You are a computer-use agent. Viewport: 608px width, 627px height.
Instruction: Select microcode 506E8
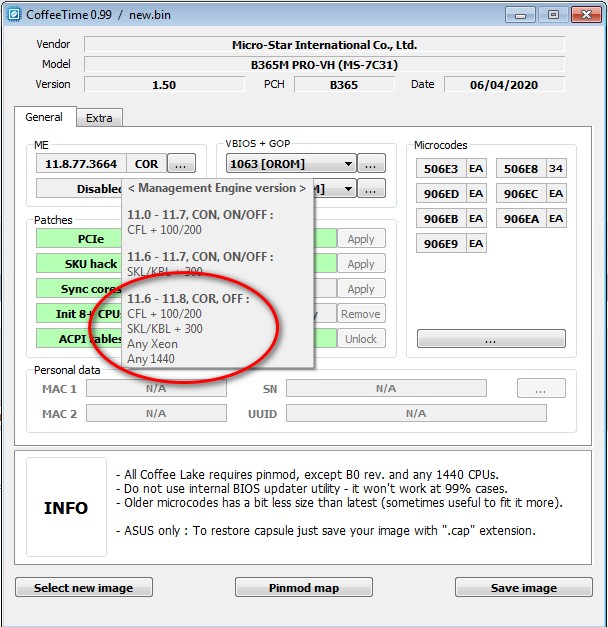click(x=521, y=168)
